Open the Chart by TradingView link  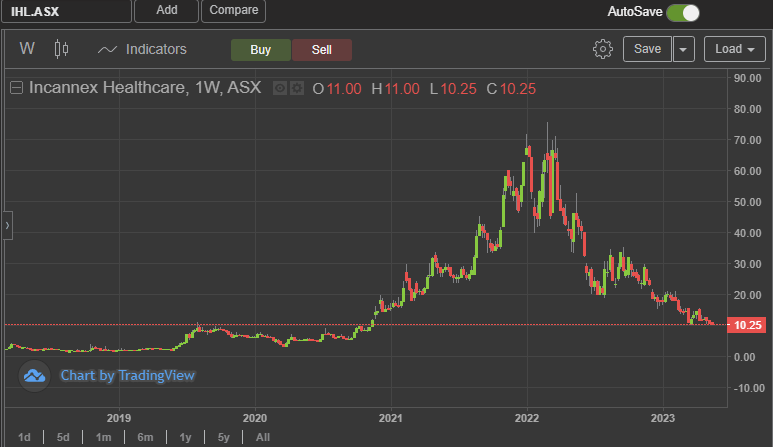click(128, 376)
